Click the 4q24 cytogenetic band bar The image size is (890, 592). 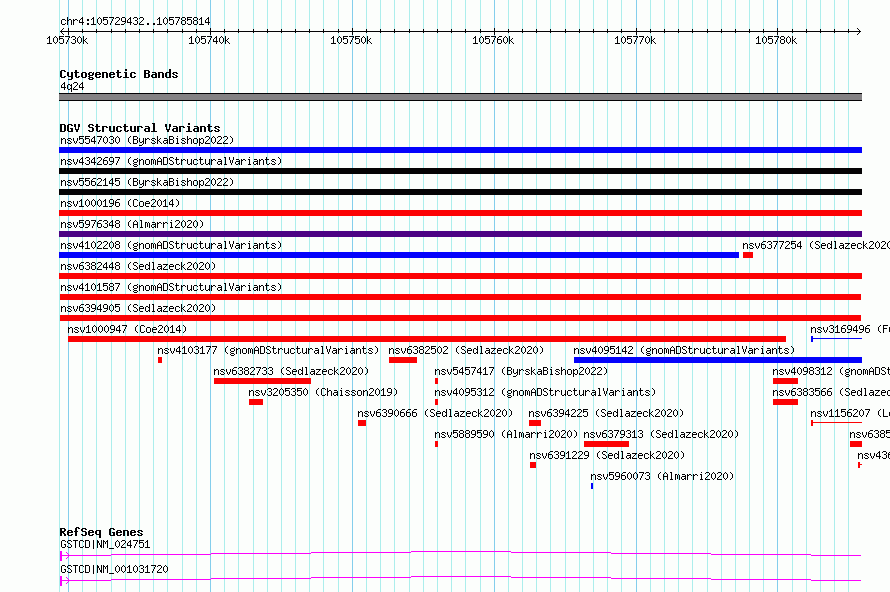coord(460,97)
